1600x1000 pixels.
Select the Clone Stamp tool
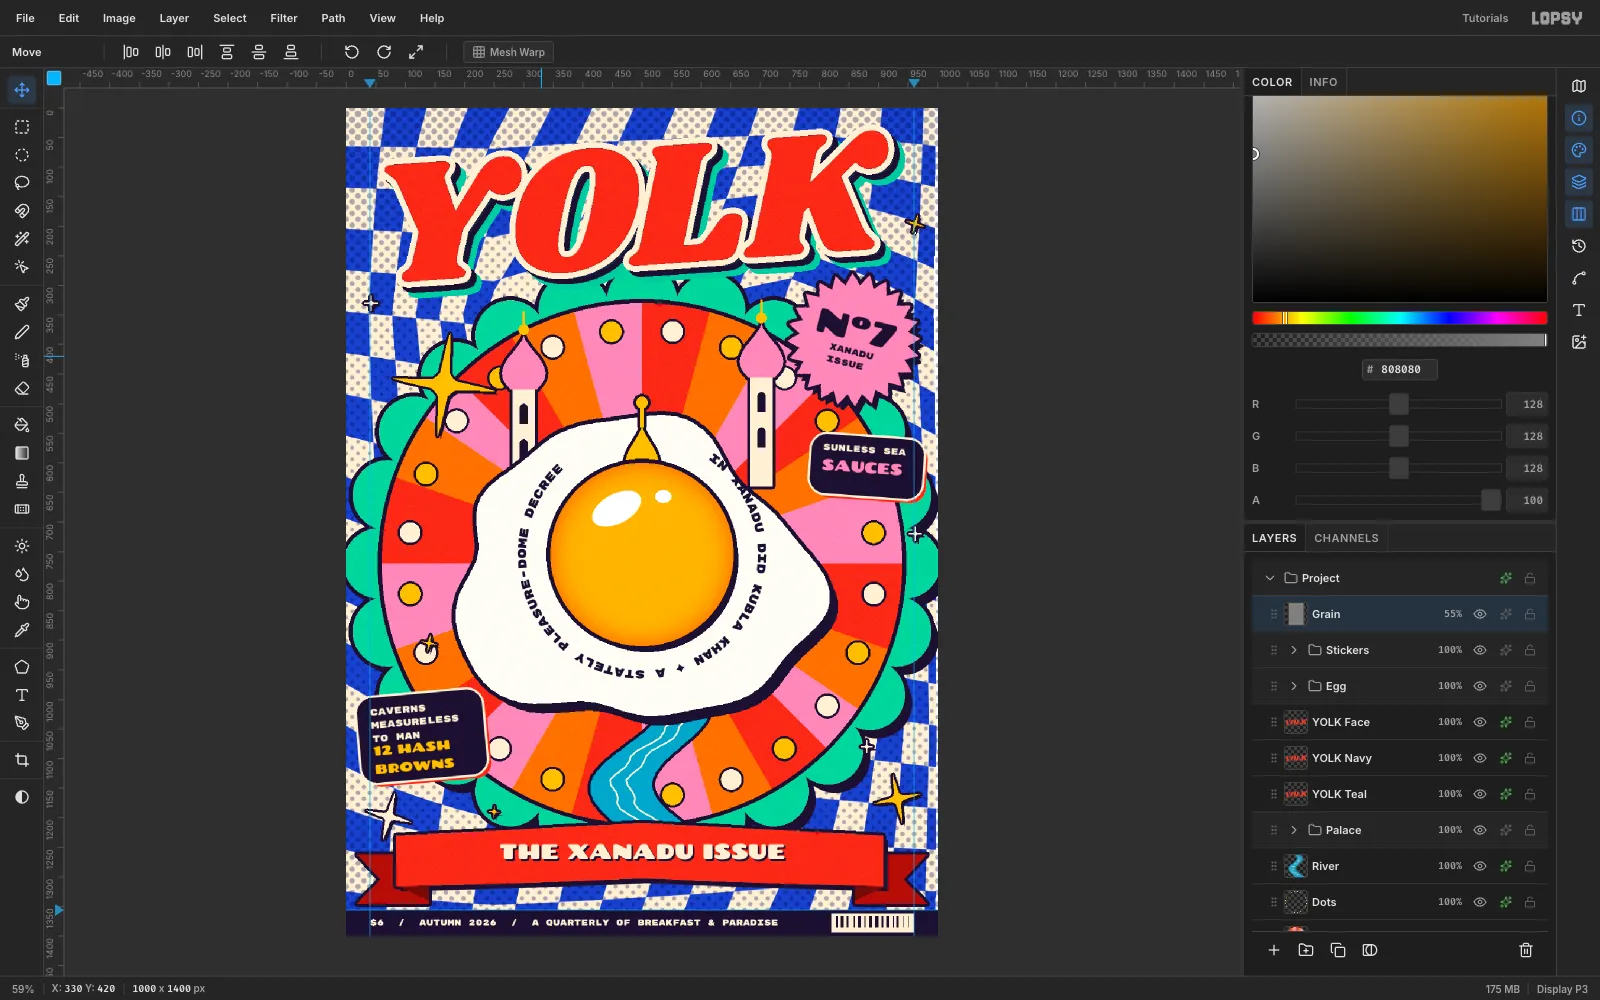coord(22,481)
